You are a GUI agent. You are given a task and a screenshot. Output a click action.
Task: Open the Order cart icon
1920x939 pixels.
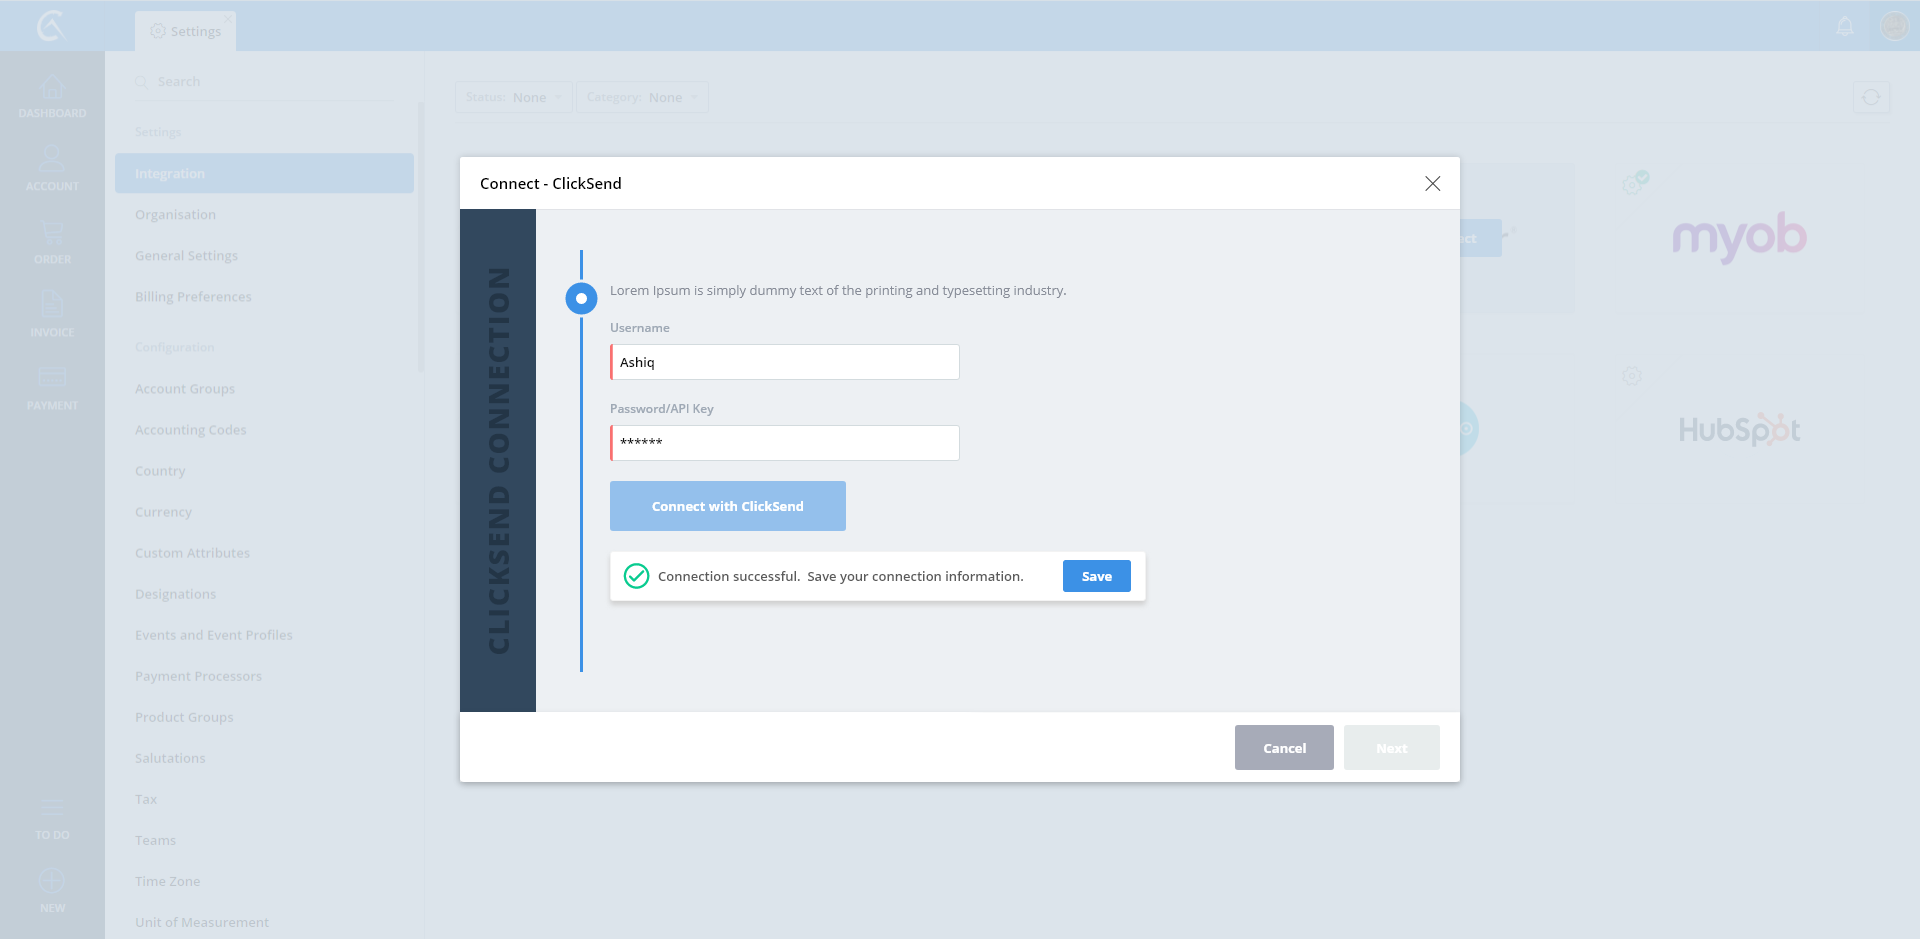[x=52, y=234]
